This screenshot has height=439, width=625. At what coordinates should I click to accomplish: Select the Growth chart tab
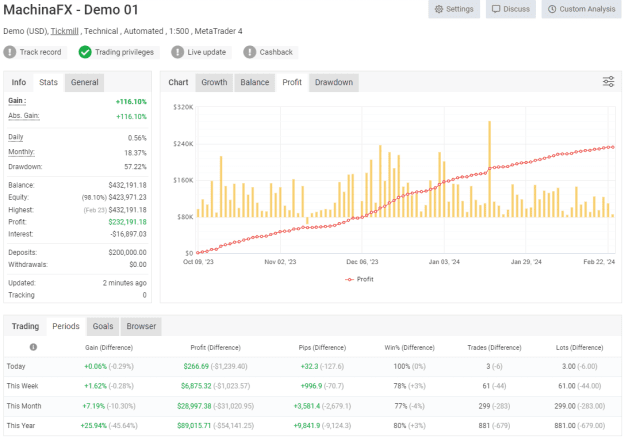(214, 82)
